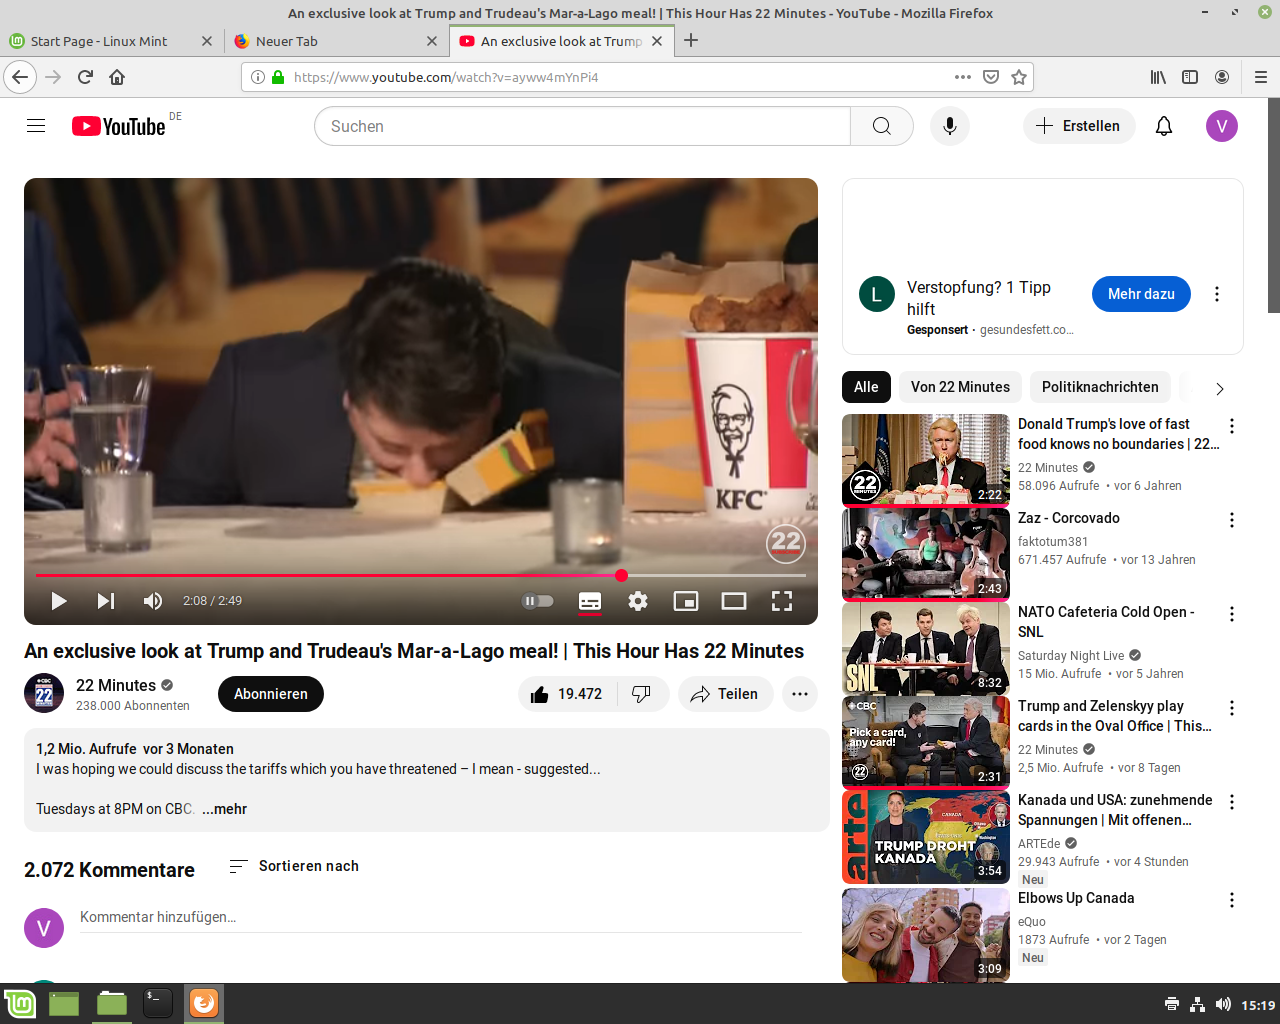Screen dimensions: 1280x1024
Task: Open Linux Mint start menu
Action: pos(20,1003)
